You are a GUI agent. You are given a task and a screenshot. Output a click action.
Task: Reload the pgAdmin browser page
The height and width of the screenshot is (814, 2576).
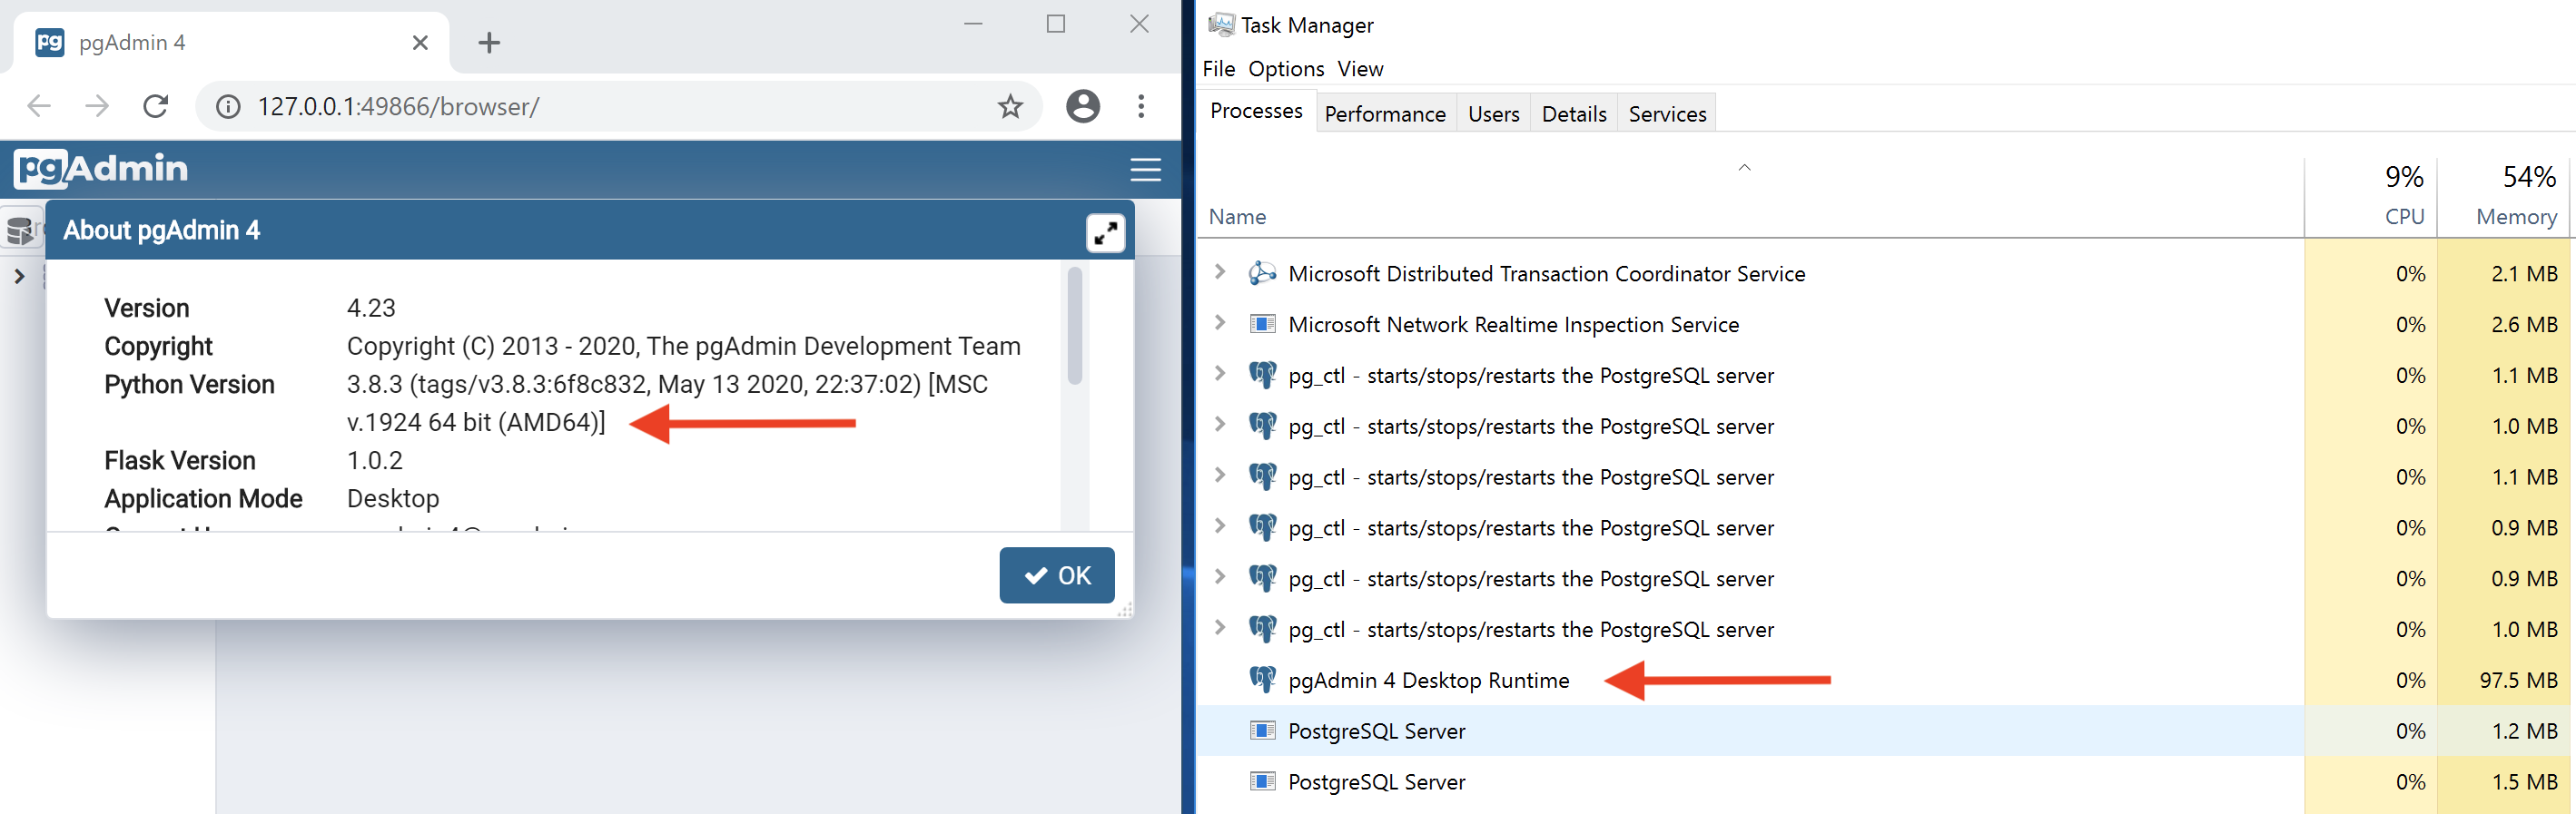pyautogui.click(x=155, y=107)
